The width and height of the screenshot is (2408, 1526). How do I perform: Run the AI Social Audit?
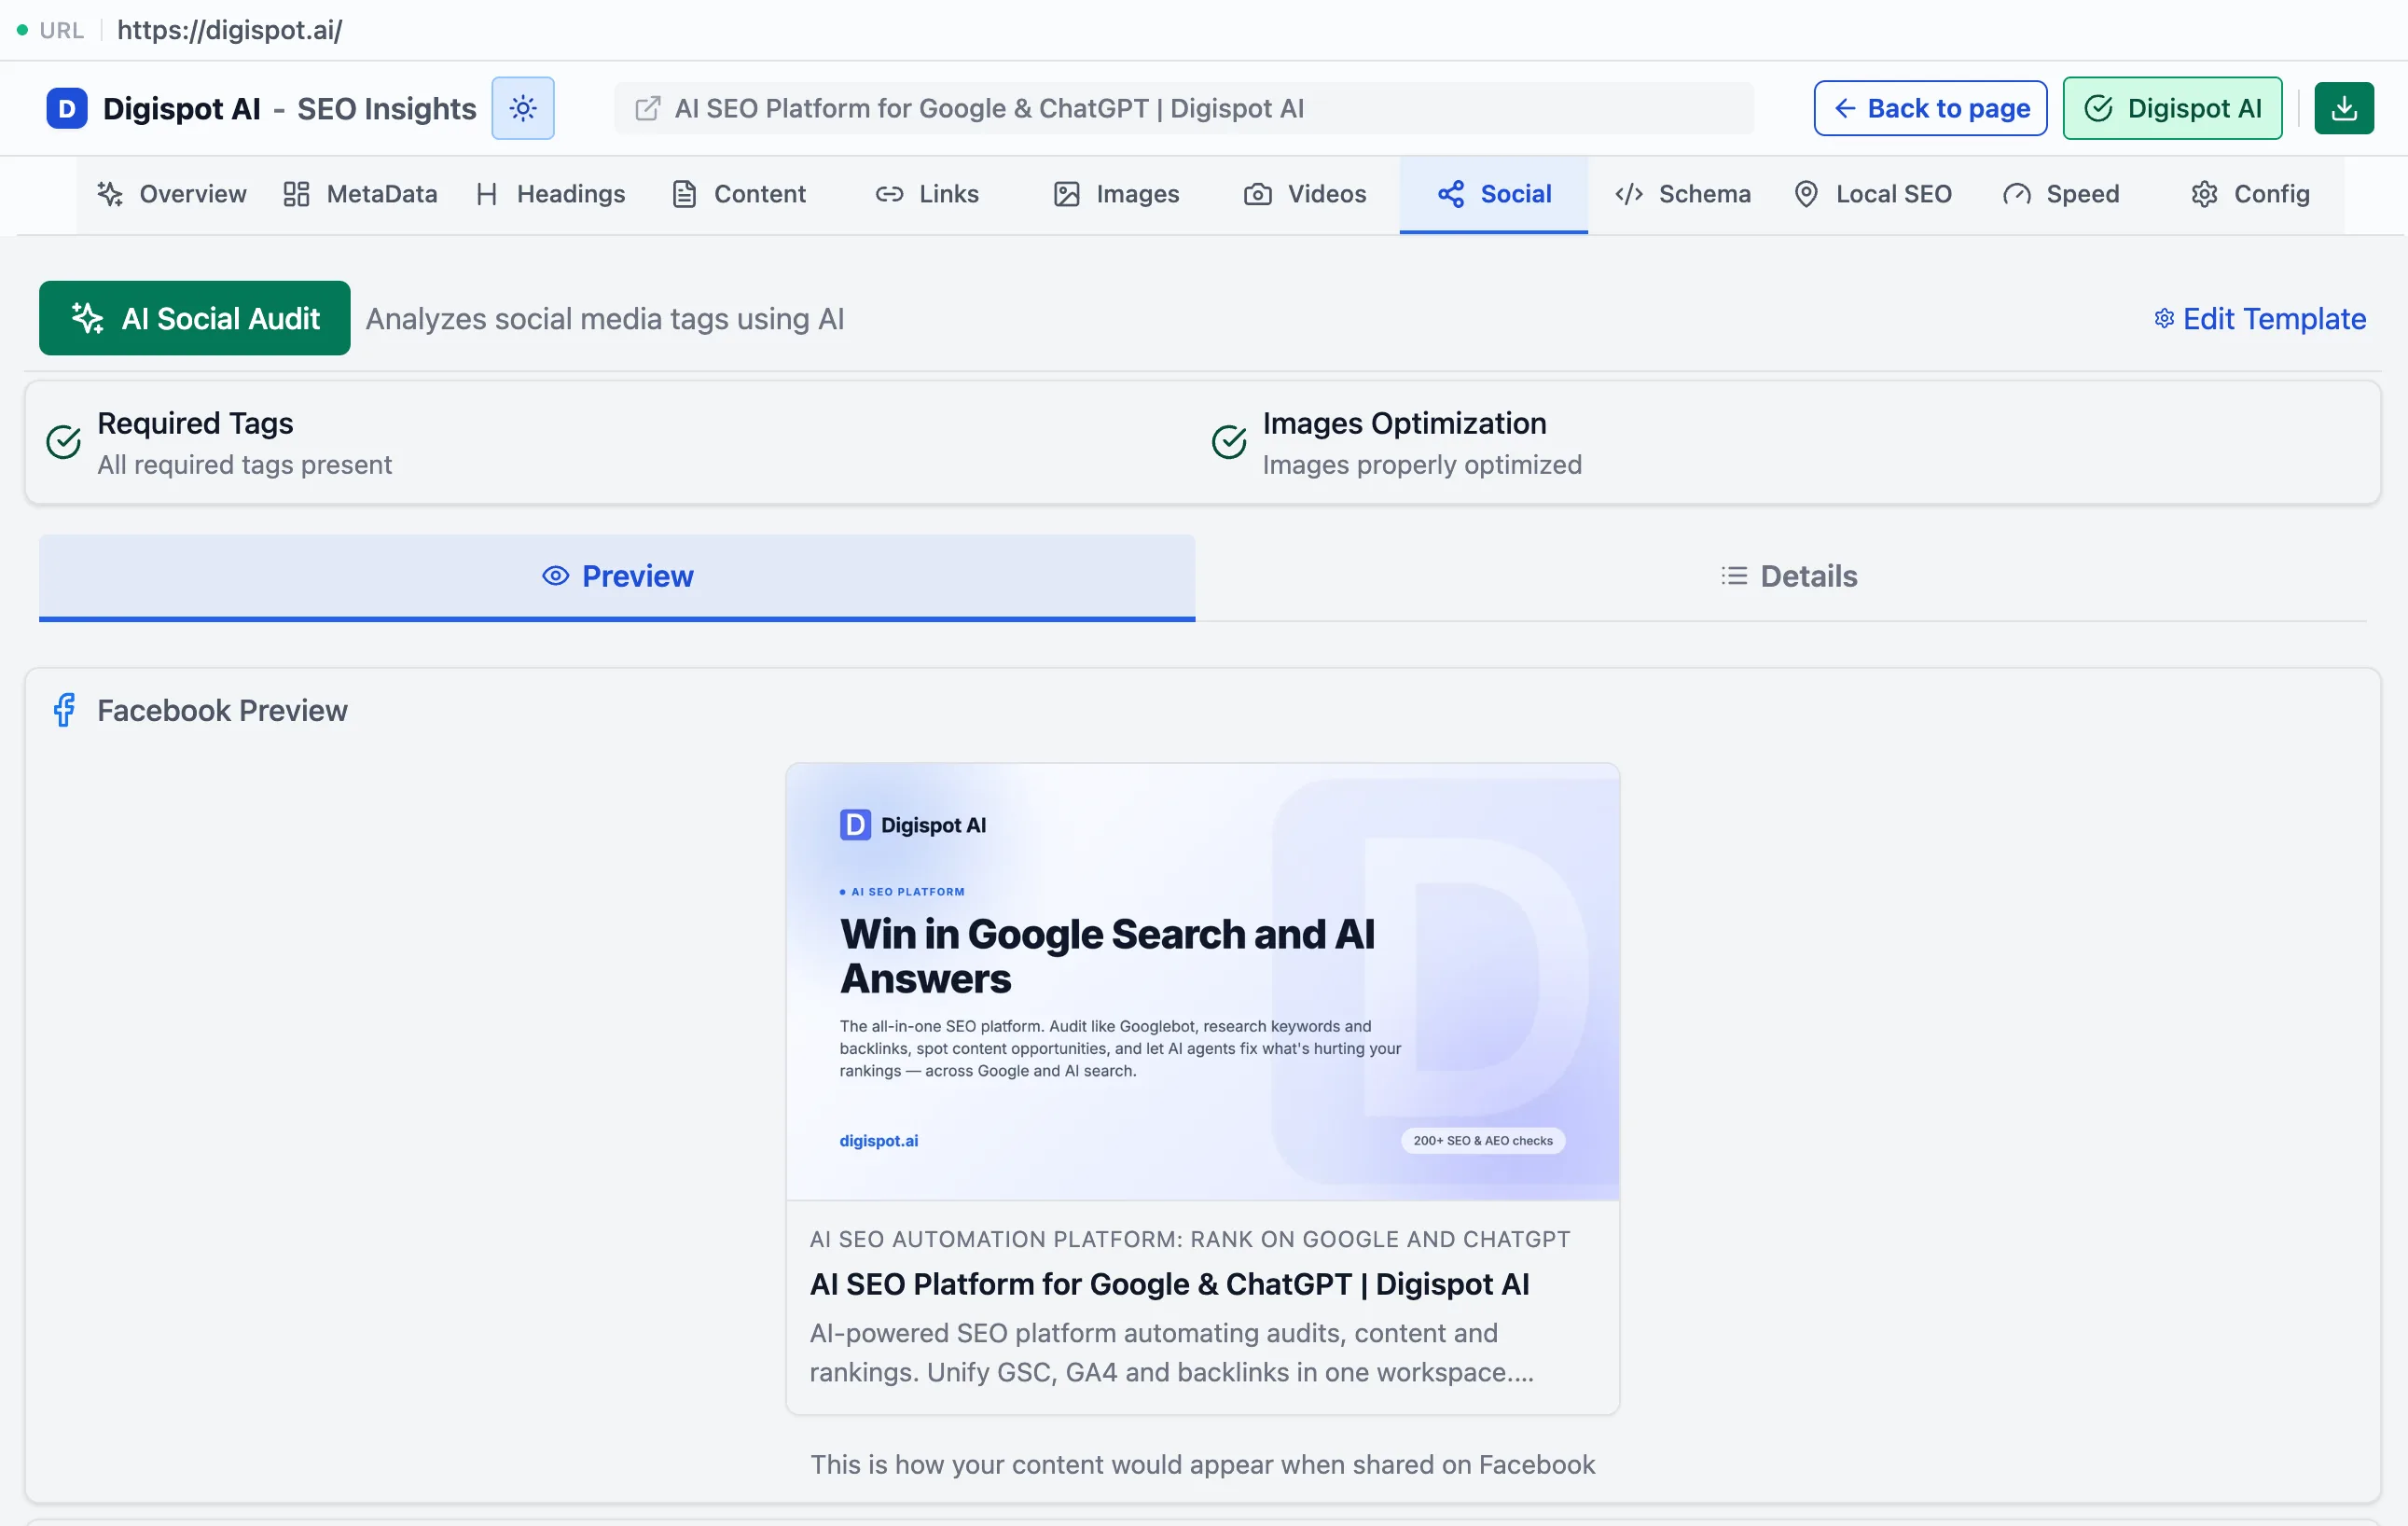tap(195, 318)
